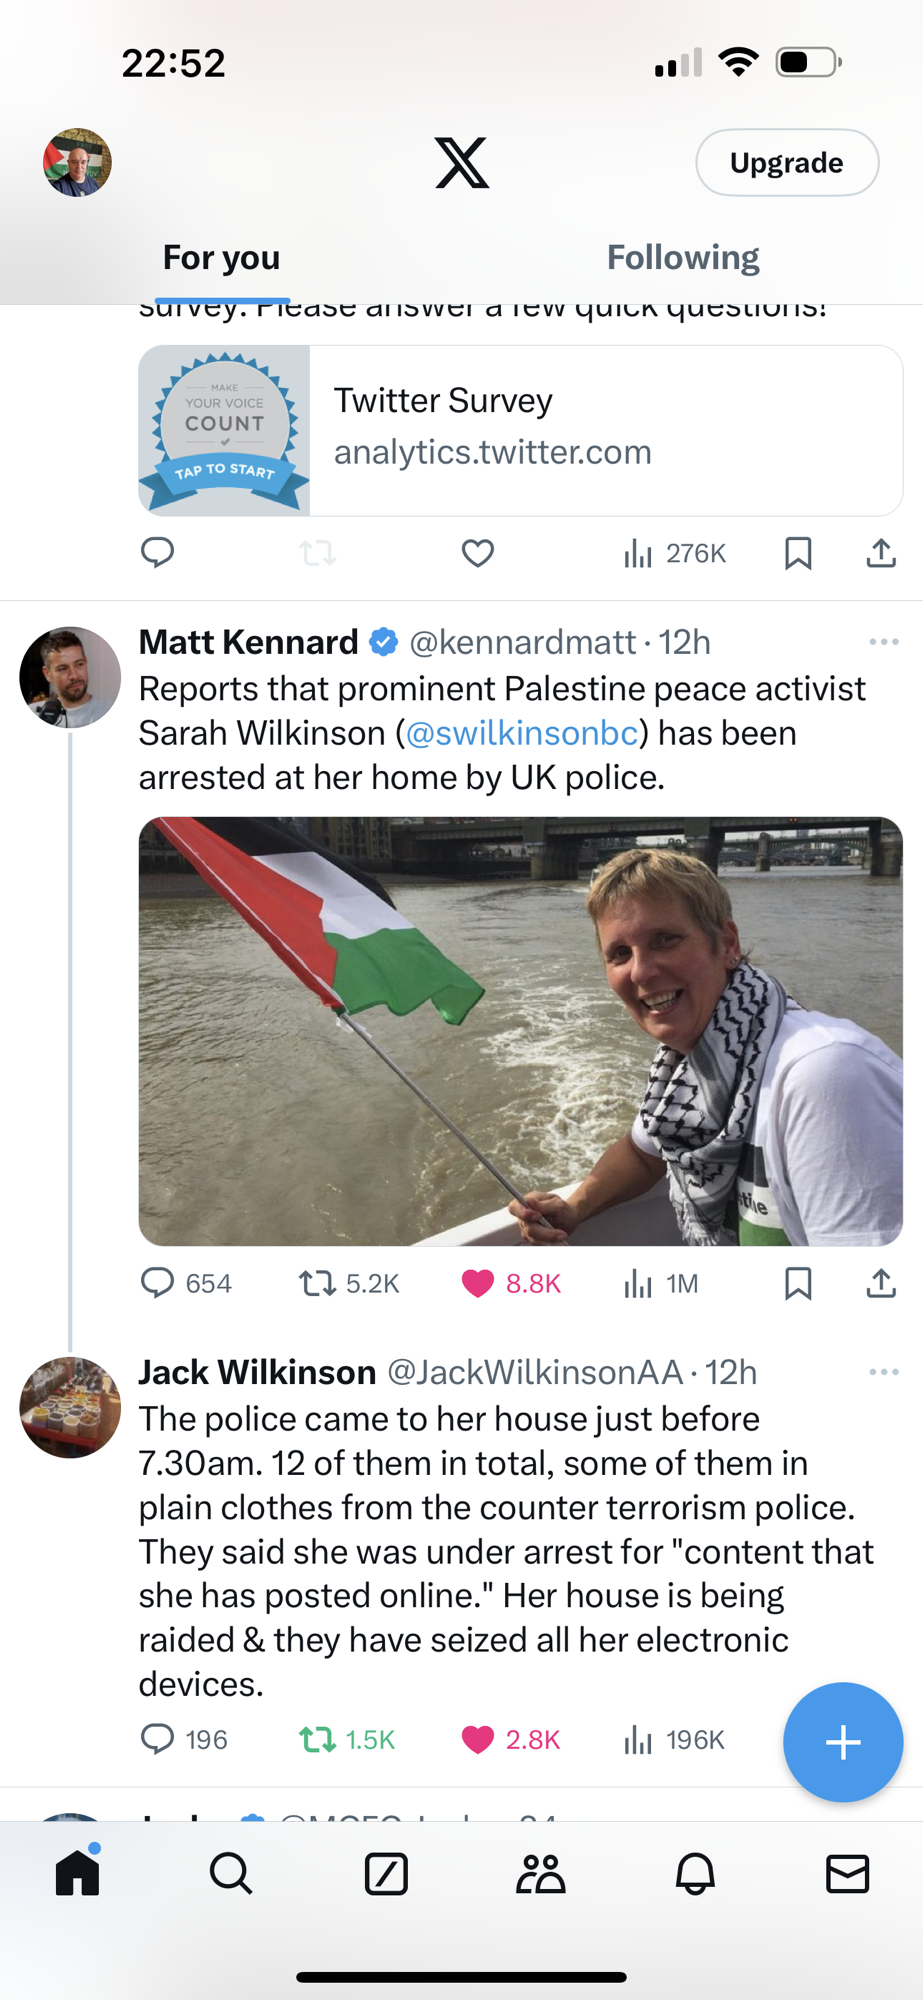This screenshot has height=2000, width=923.
Task: Open account menu via profile avatar
Action: pos(77,163)
